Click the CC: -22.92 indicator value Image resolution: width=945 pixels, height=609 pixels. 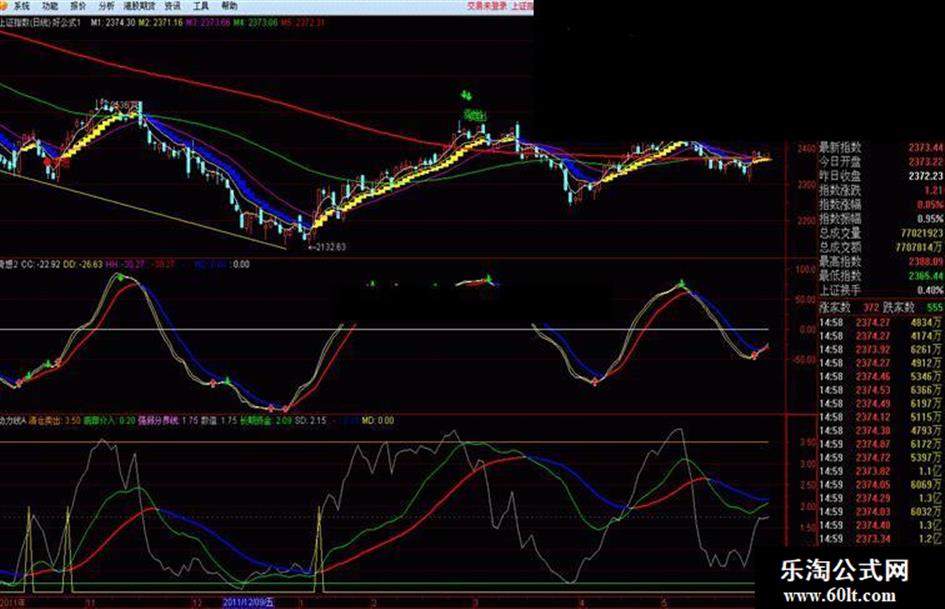(40, 264)
